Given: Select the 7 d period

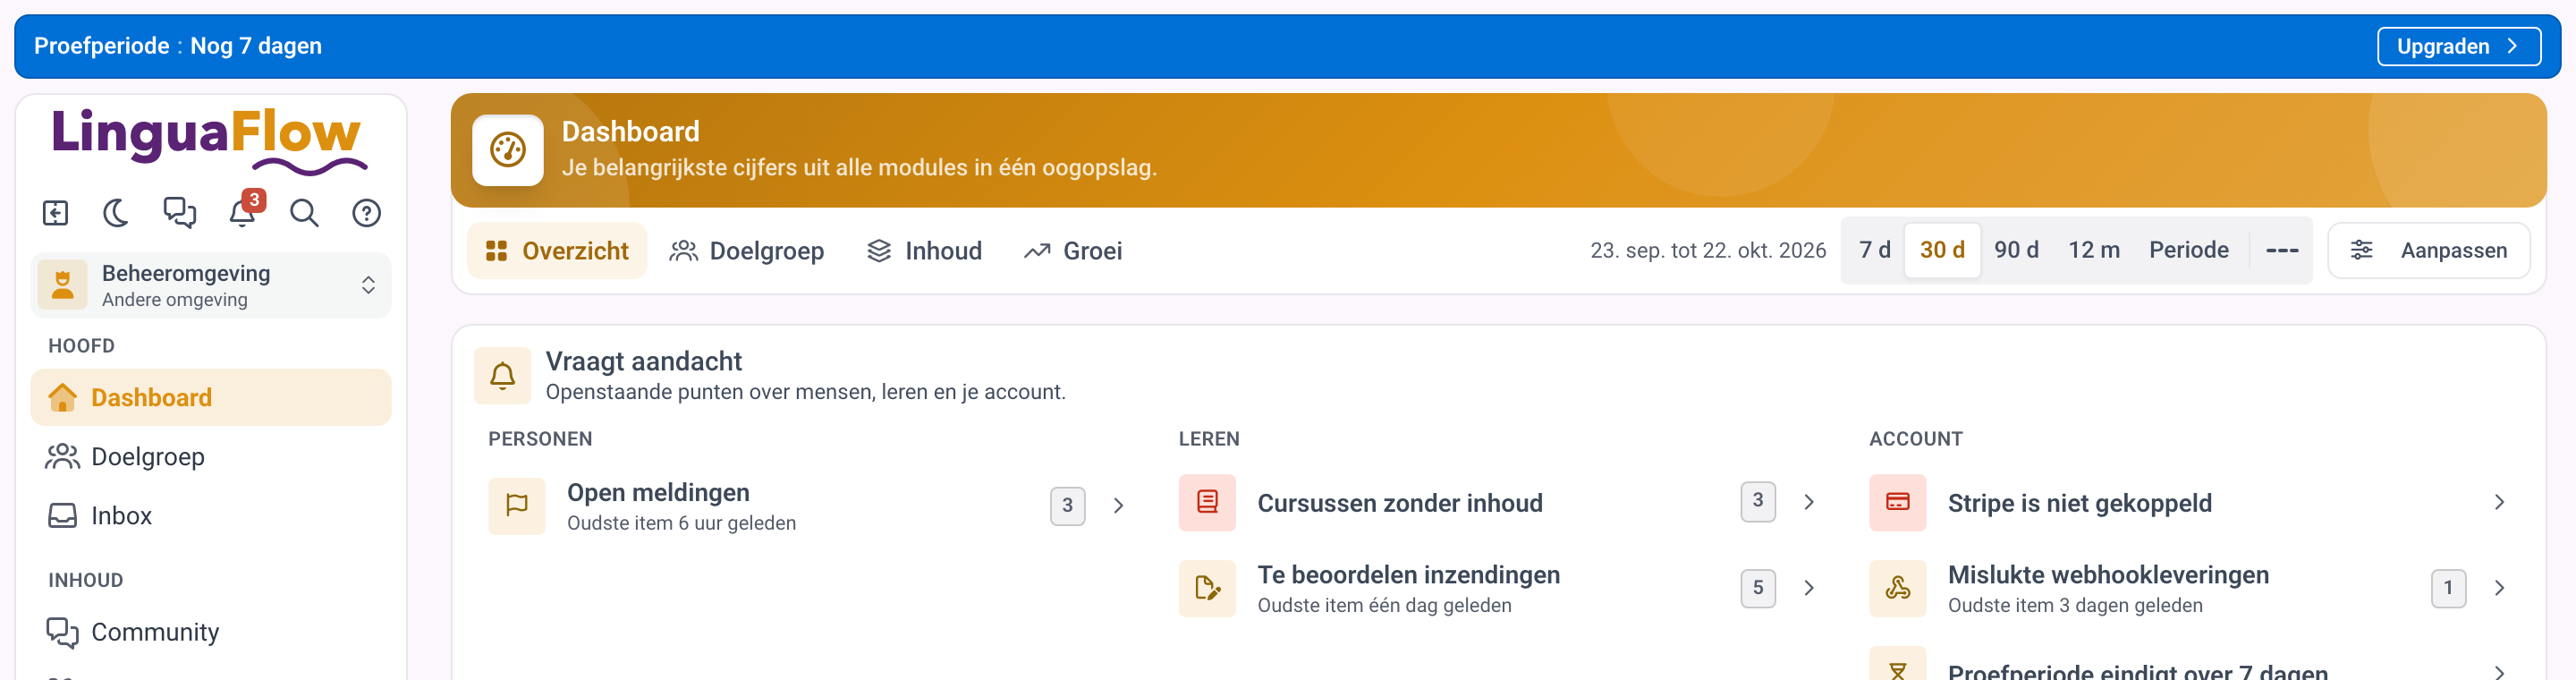Looking at the screenshot, I should tap(1874, 251).
